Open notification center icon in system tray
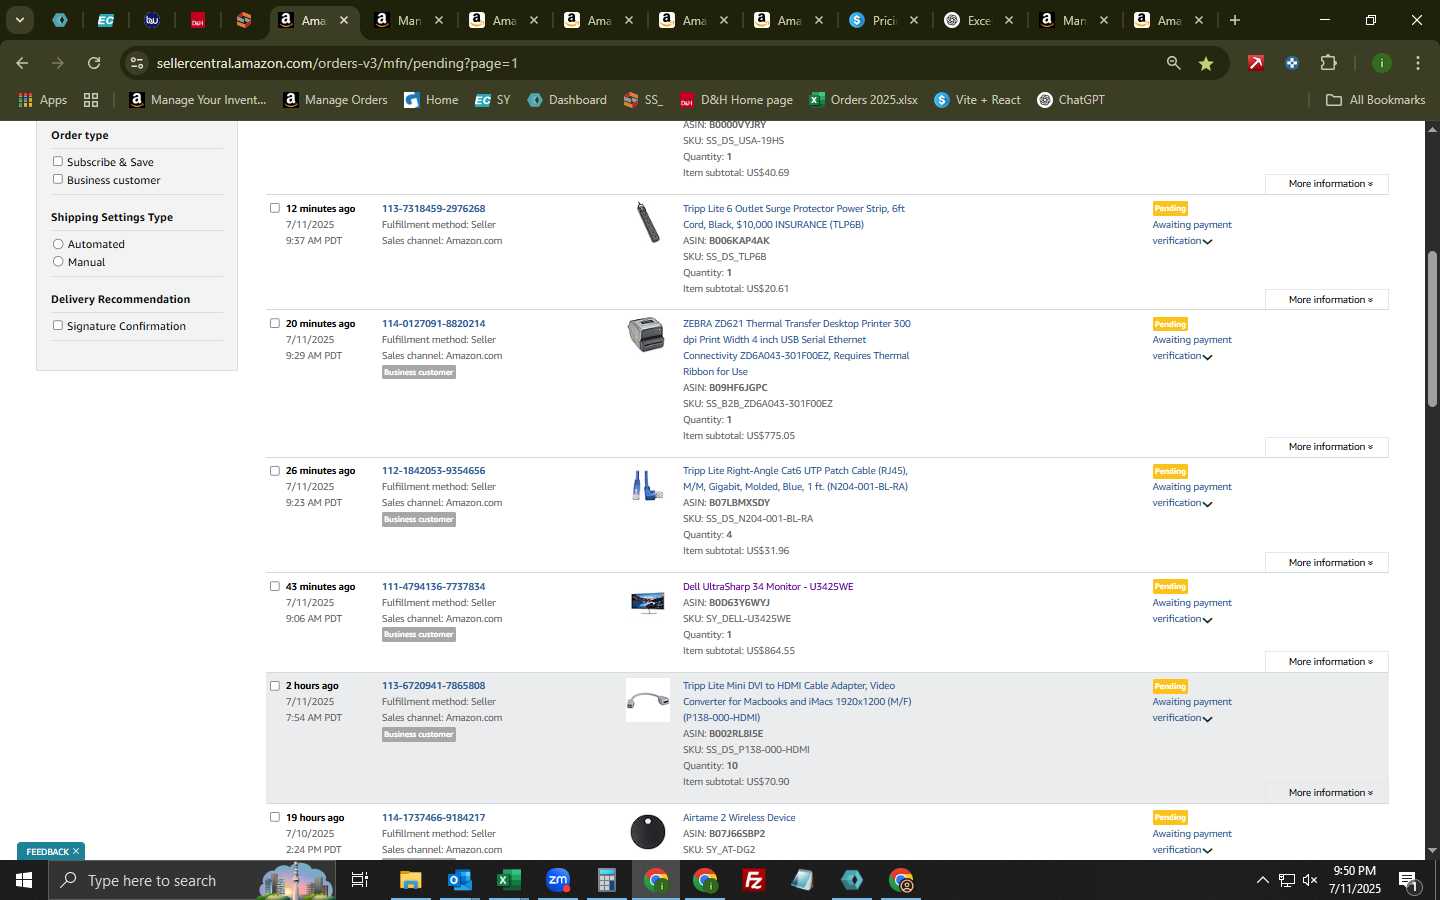The height and width of the screenshot is (900, 1440). pos(1408,880)
